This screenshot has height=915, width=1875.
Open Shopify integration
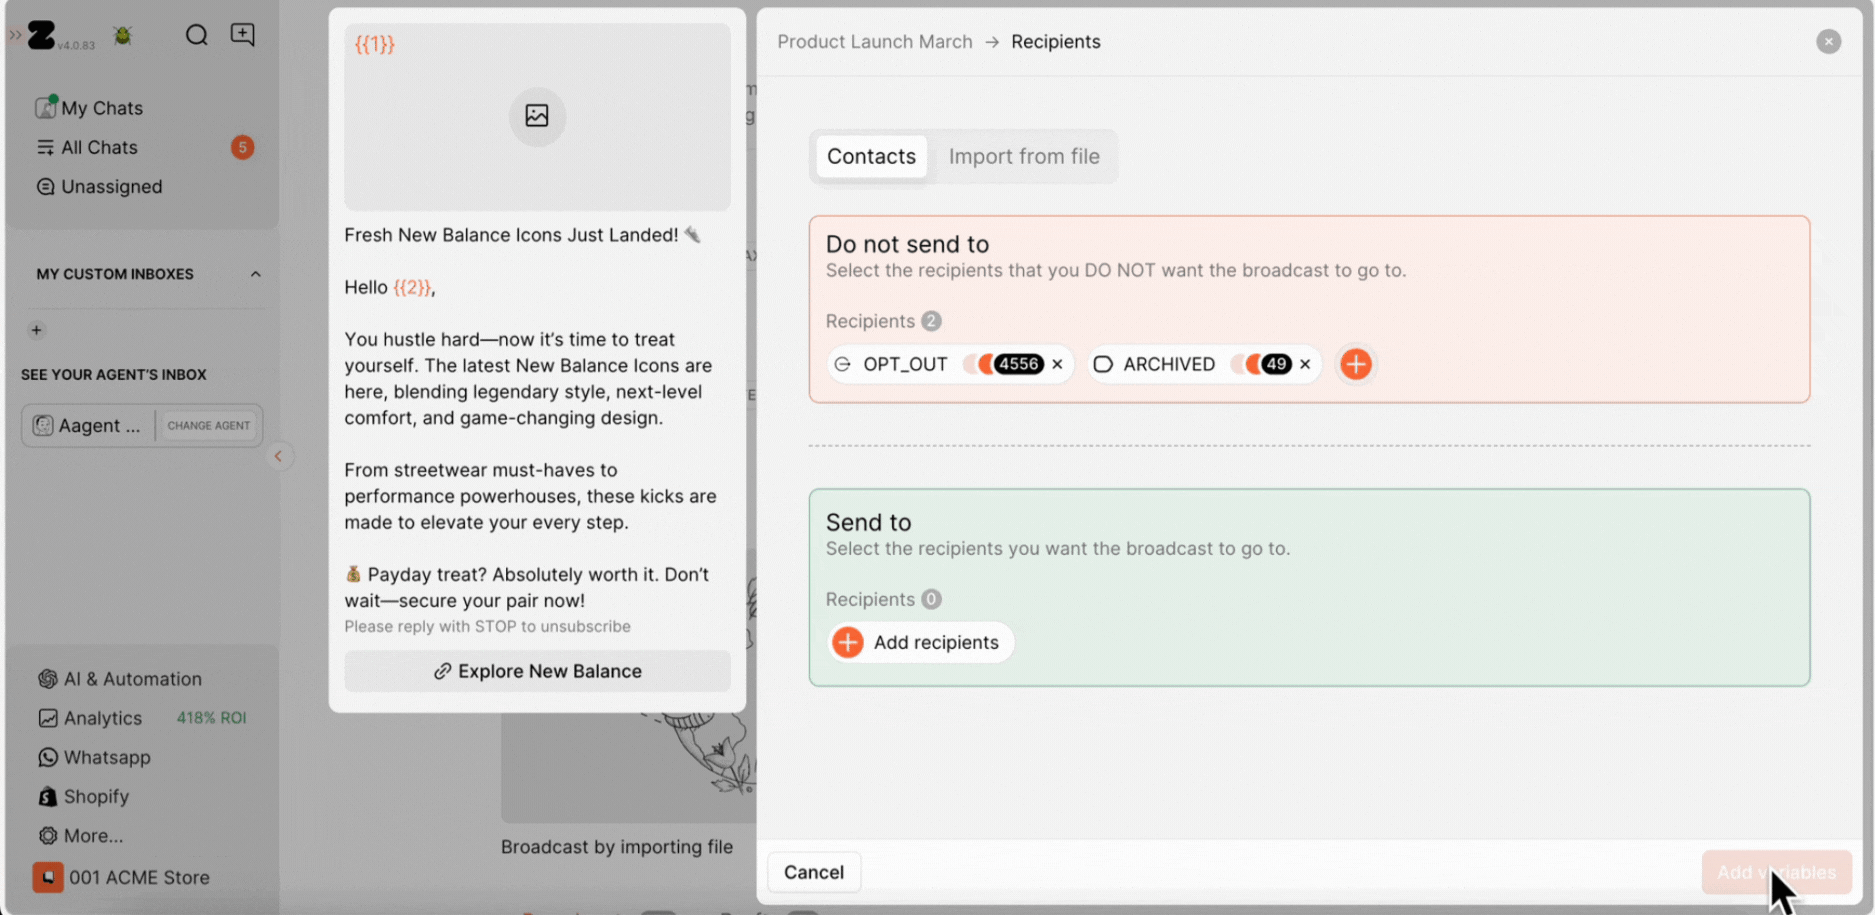[84, 797]
